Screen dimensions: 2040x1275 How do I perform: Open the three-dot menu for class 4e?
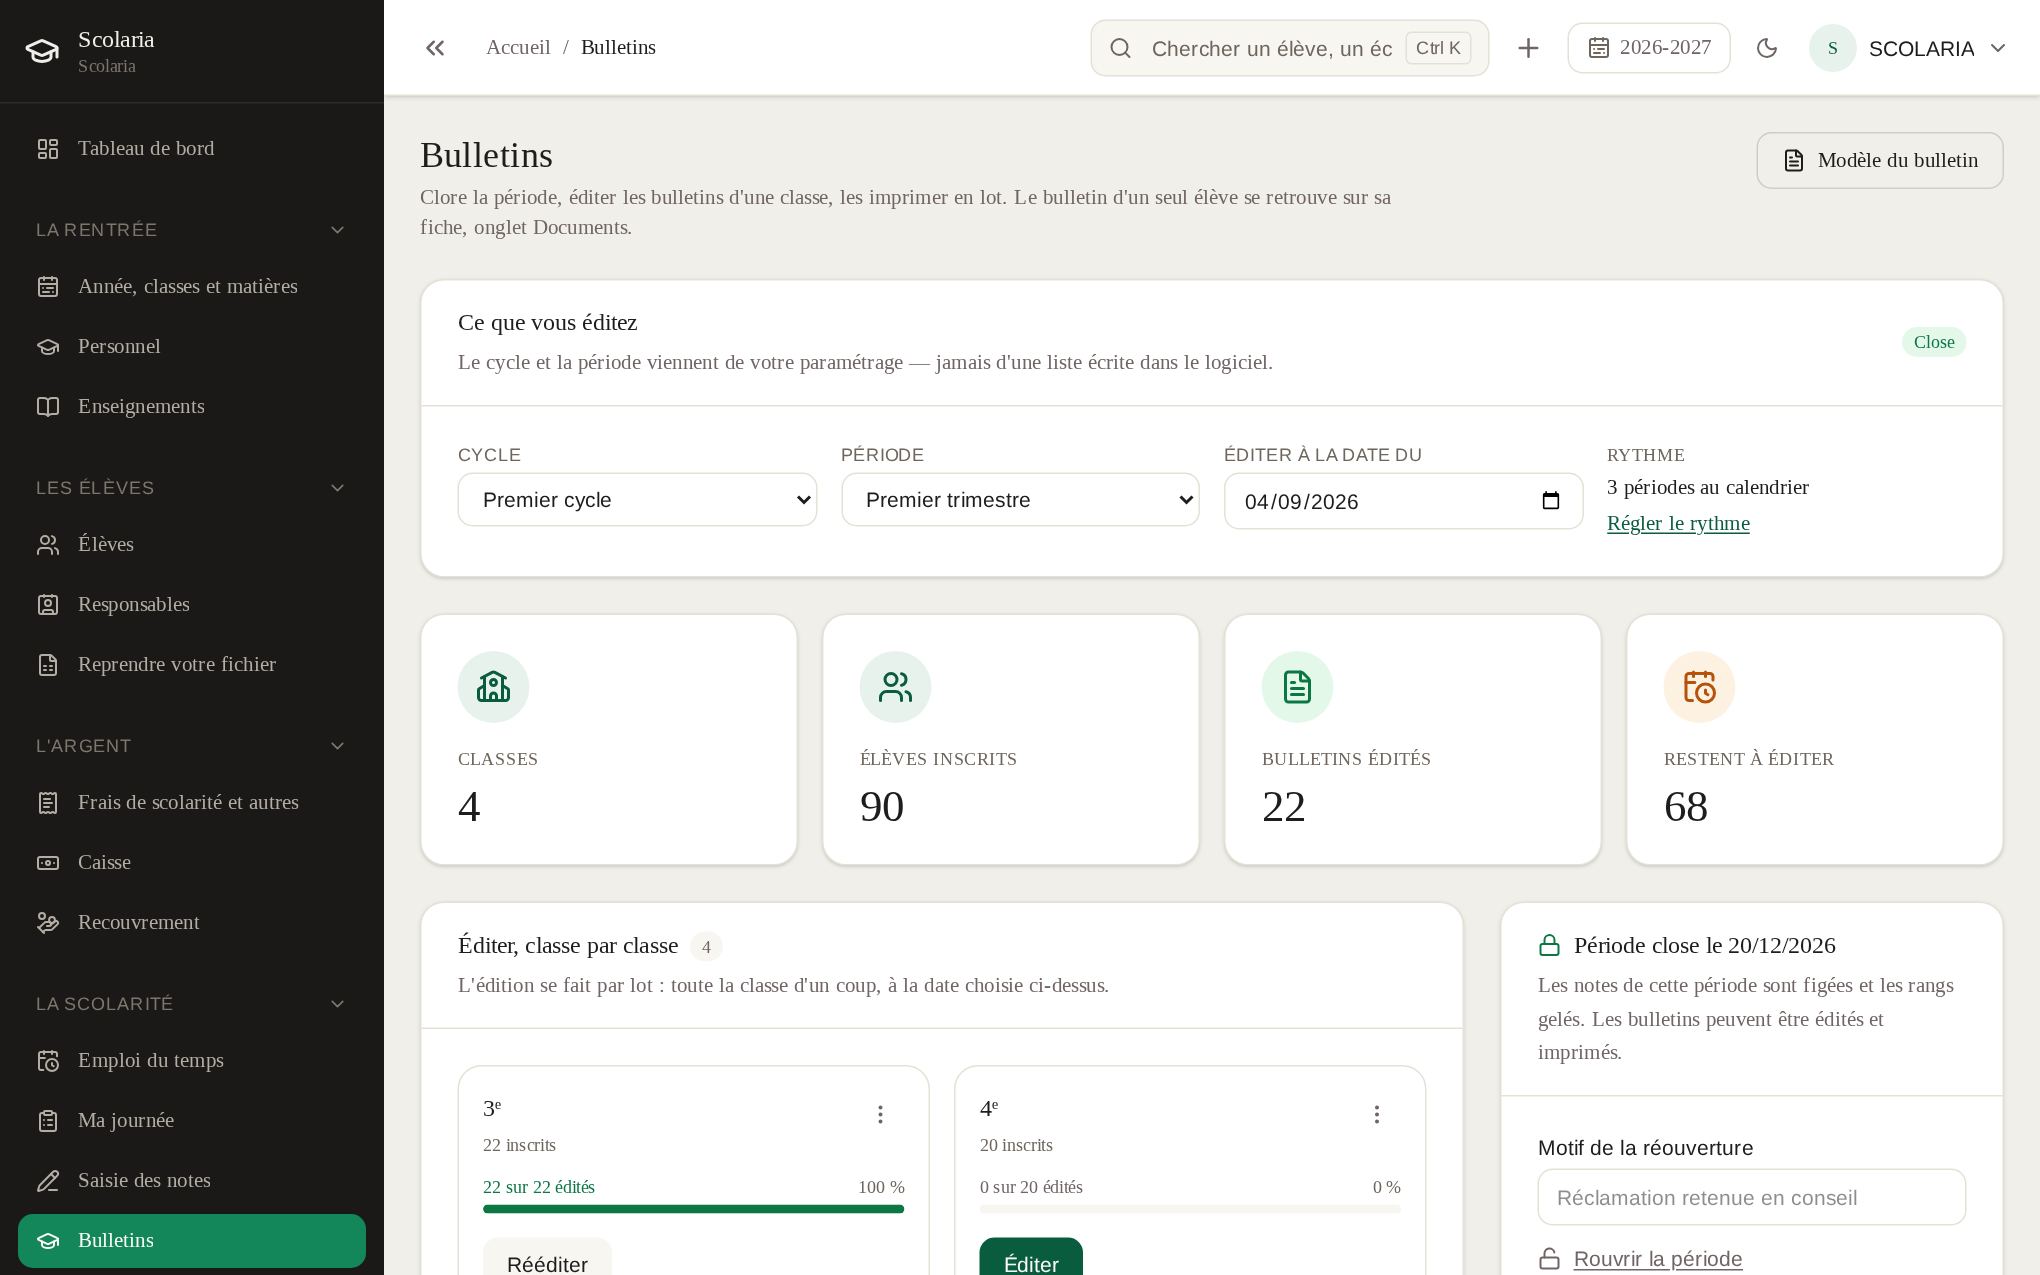[x=1377, y=1114]
